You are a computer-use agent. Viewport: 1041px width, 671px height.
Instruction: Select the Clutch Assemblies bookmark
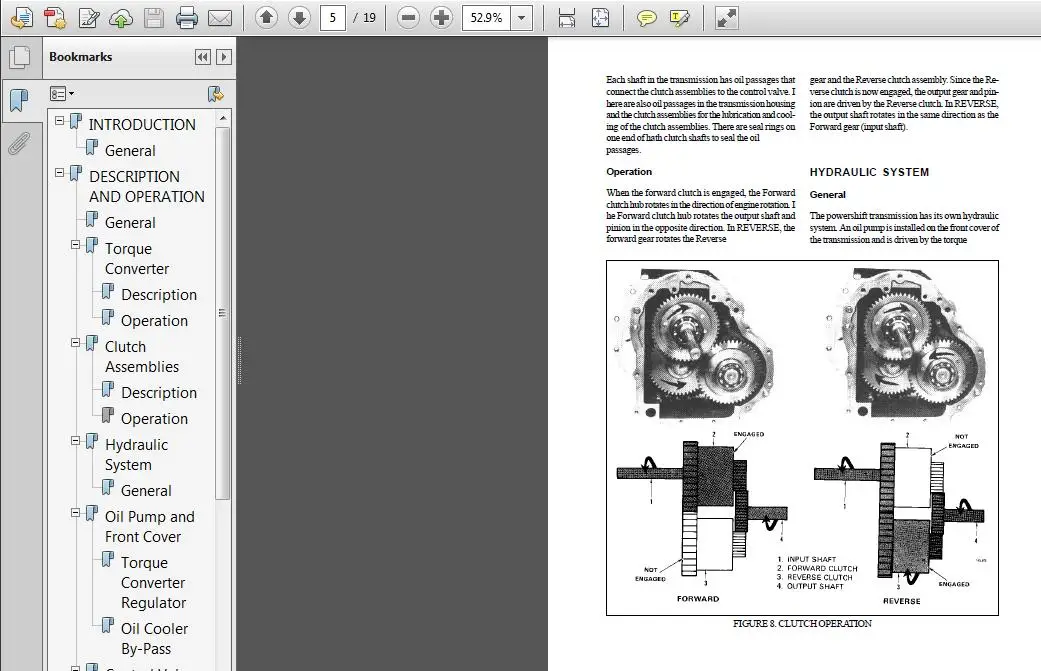point(141,356)
